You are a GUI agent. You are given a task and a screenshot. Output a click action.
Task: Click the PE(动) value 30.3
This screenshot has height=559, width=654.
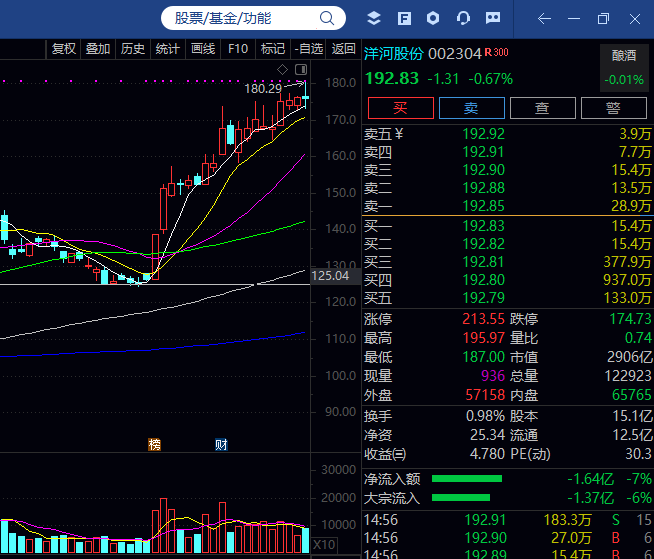638,453
